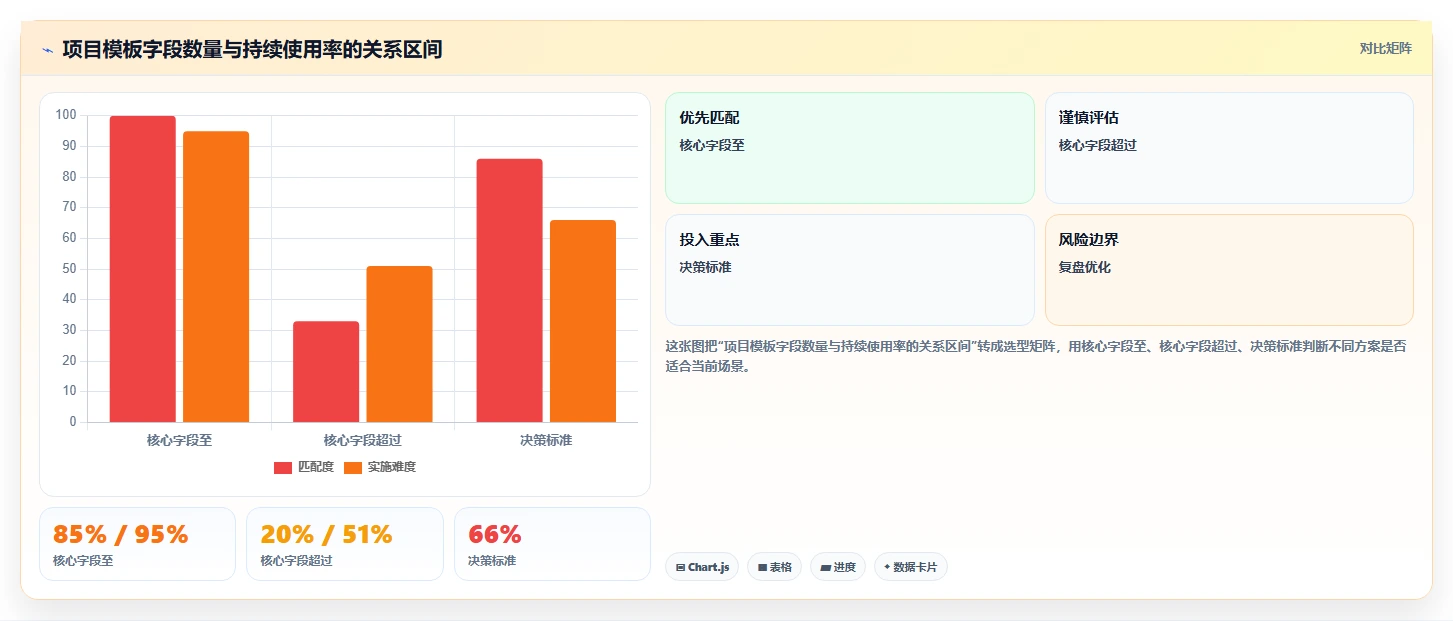The width and height of the screenshot is (1453, 621).
Task: Click 核心字段至 text in 优先匹配 card
Action: point(712,145)
